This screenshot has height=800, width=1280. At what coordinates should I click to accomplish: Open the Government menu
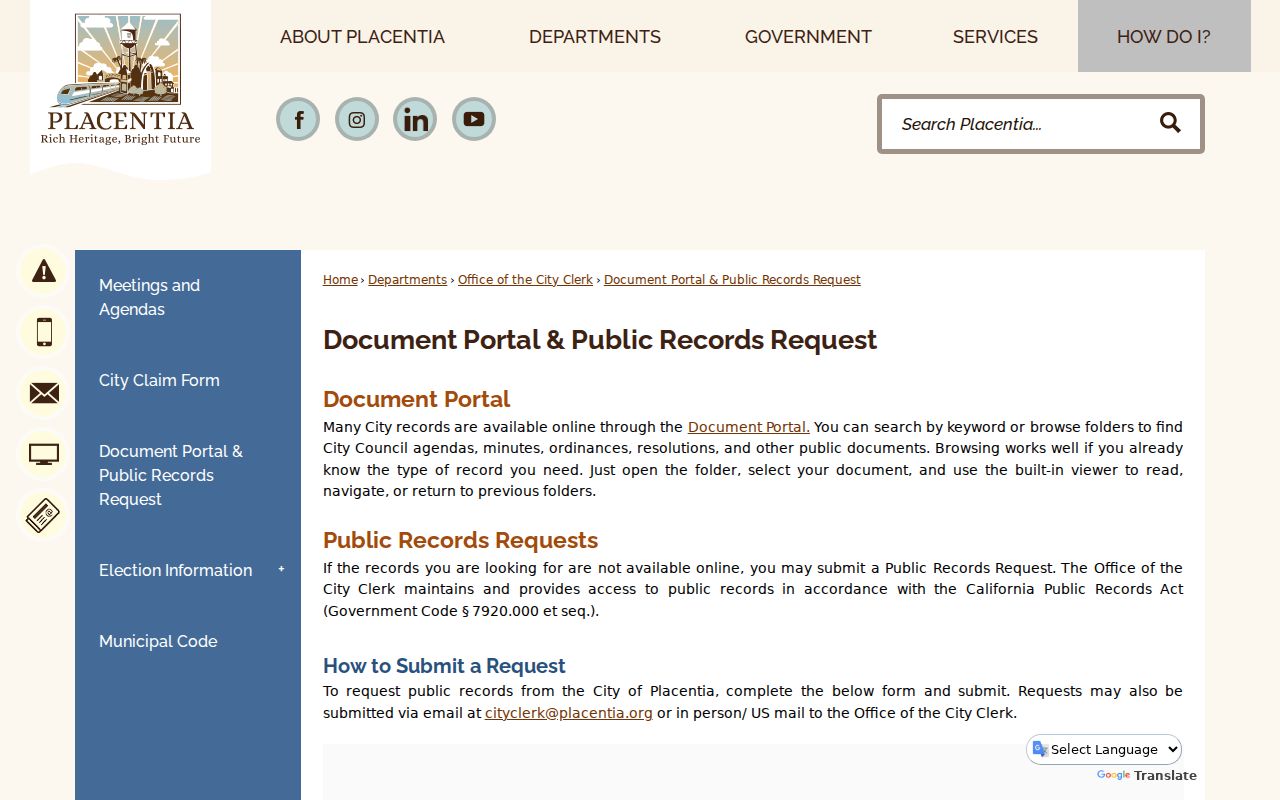point(808,37)
